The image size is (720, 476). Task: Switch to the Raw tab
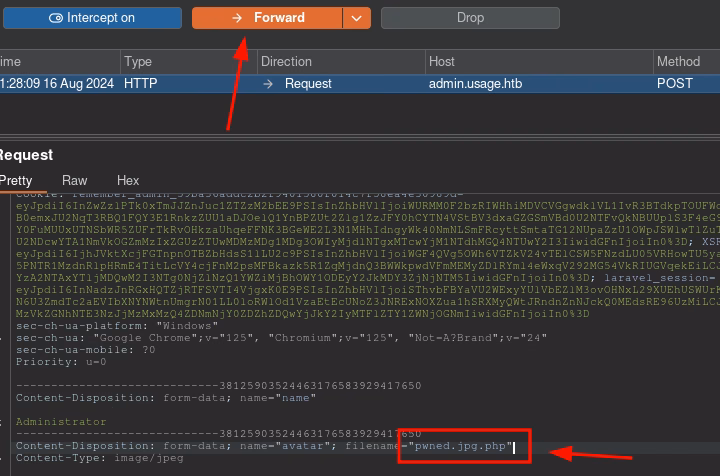(74, 180)
